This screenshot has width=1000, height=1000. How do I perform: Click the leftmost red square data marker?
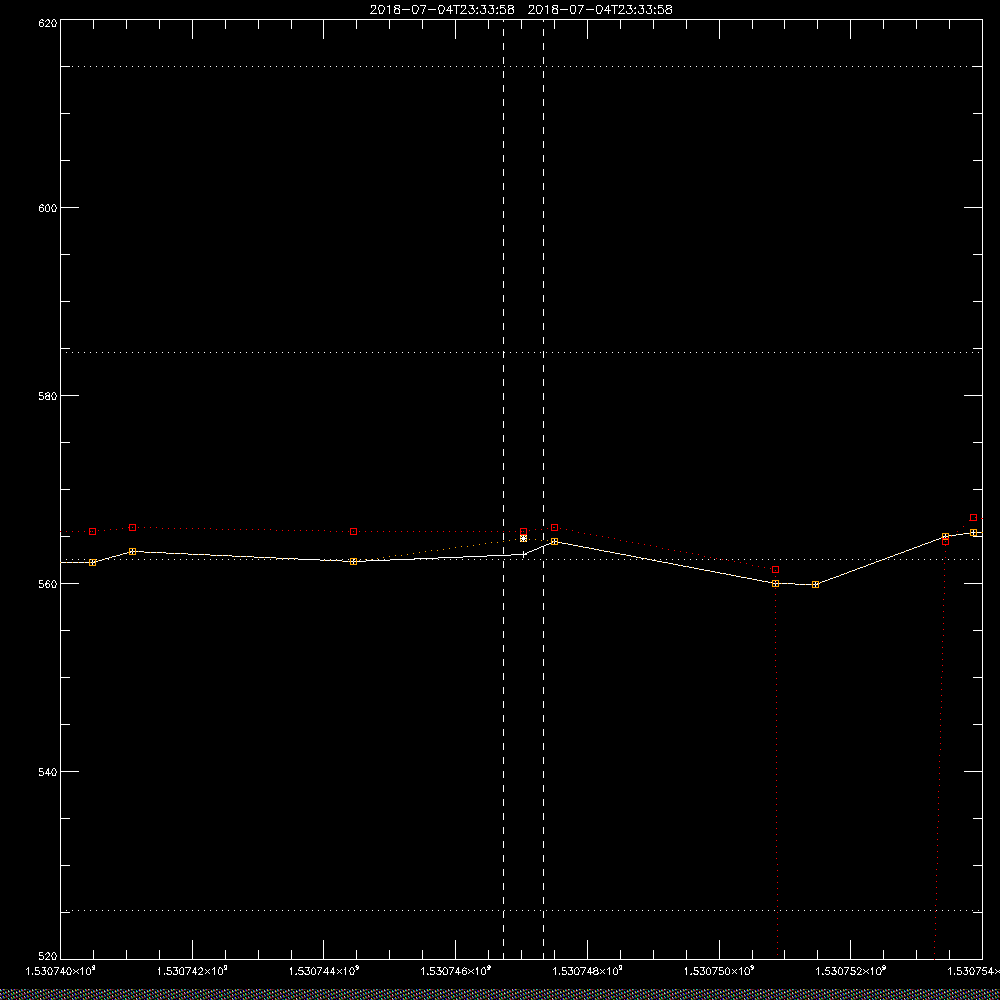92,531
